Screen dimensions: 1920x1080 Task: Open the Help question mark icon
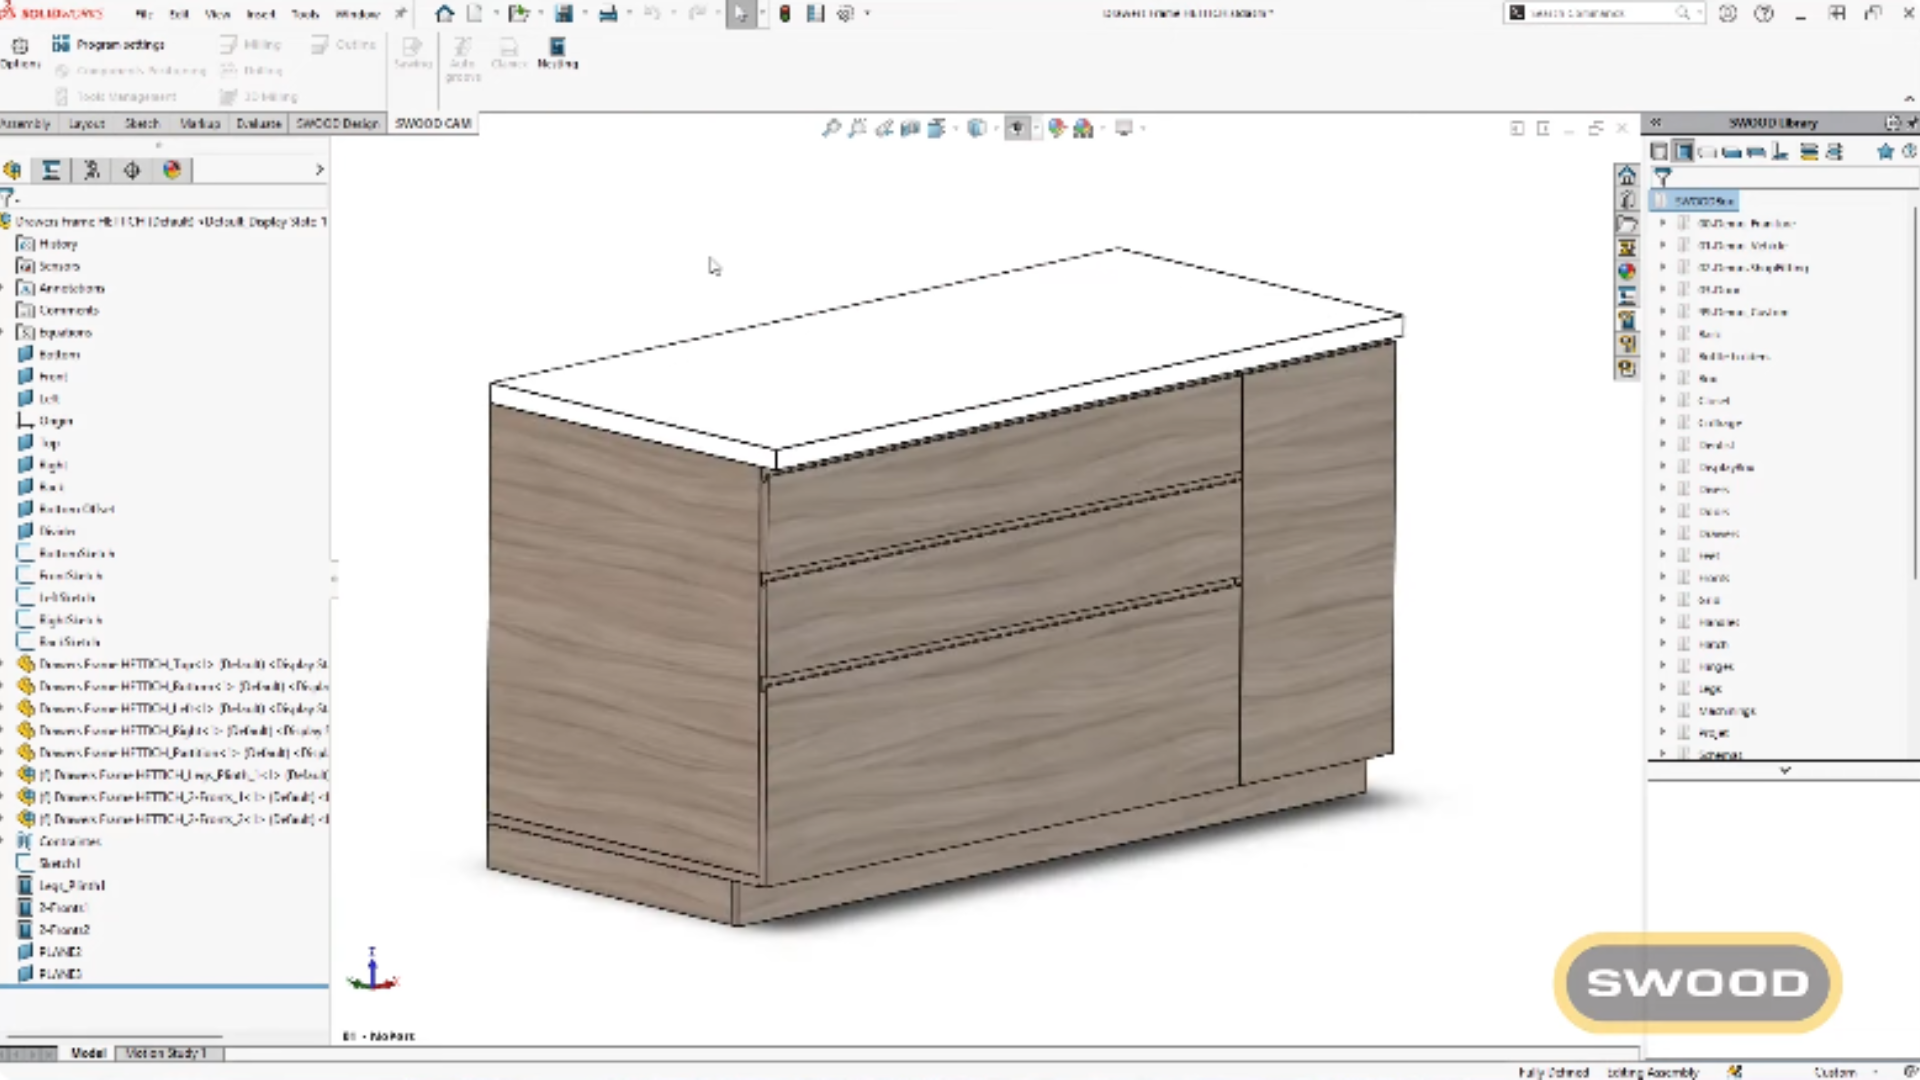[1764, 13]
